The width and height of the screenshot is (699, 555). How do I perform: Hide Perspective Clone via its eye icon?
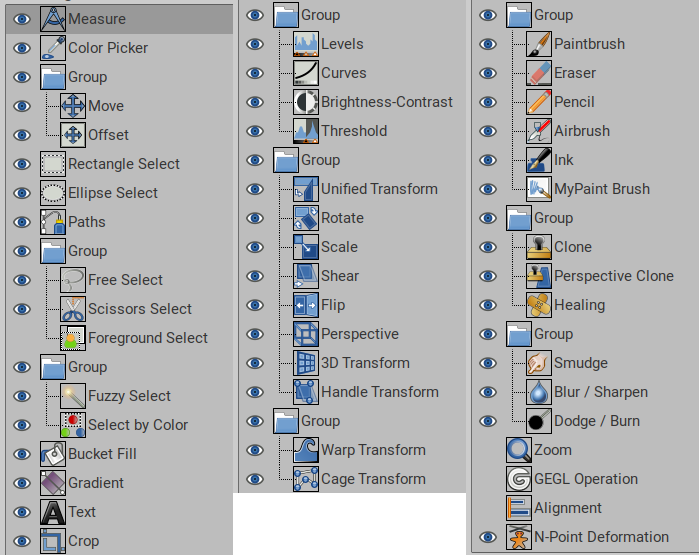click(488, 276)
